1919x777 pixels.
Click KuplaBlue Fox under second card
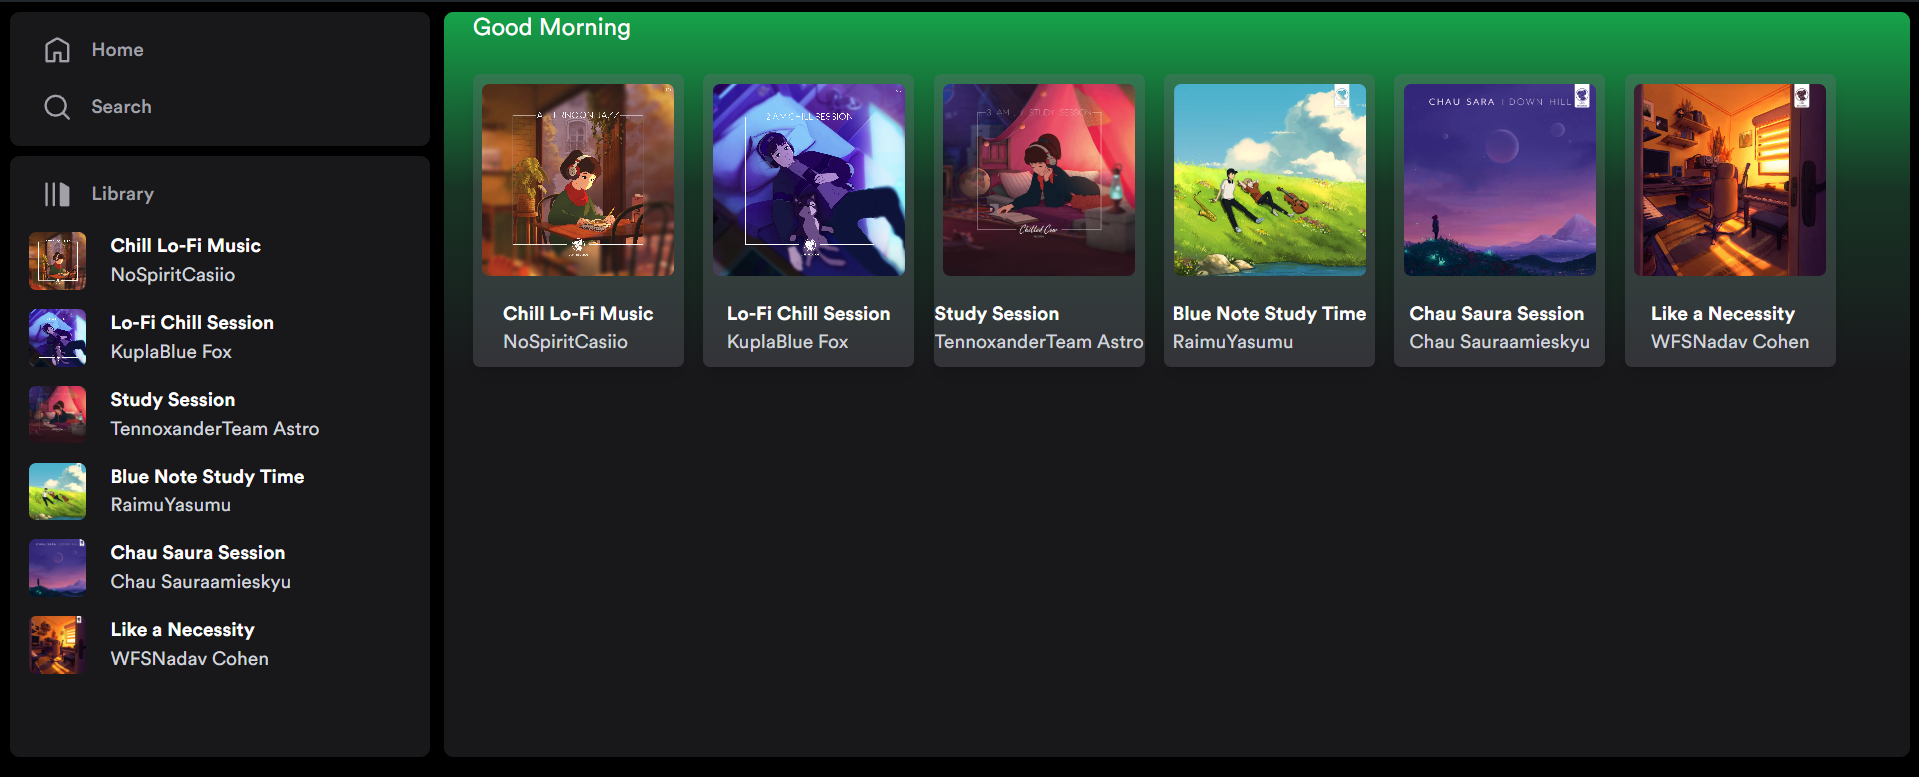[787, 342]
